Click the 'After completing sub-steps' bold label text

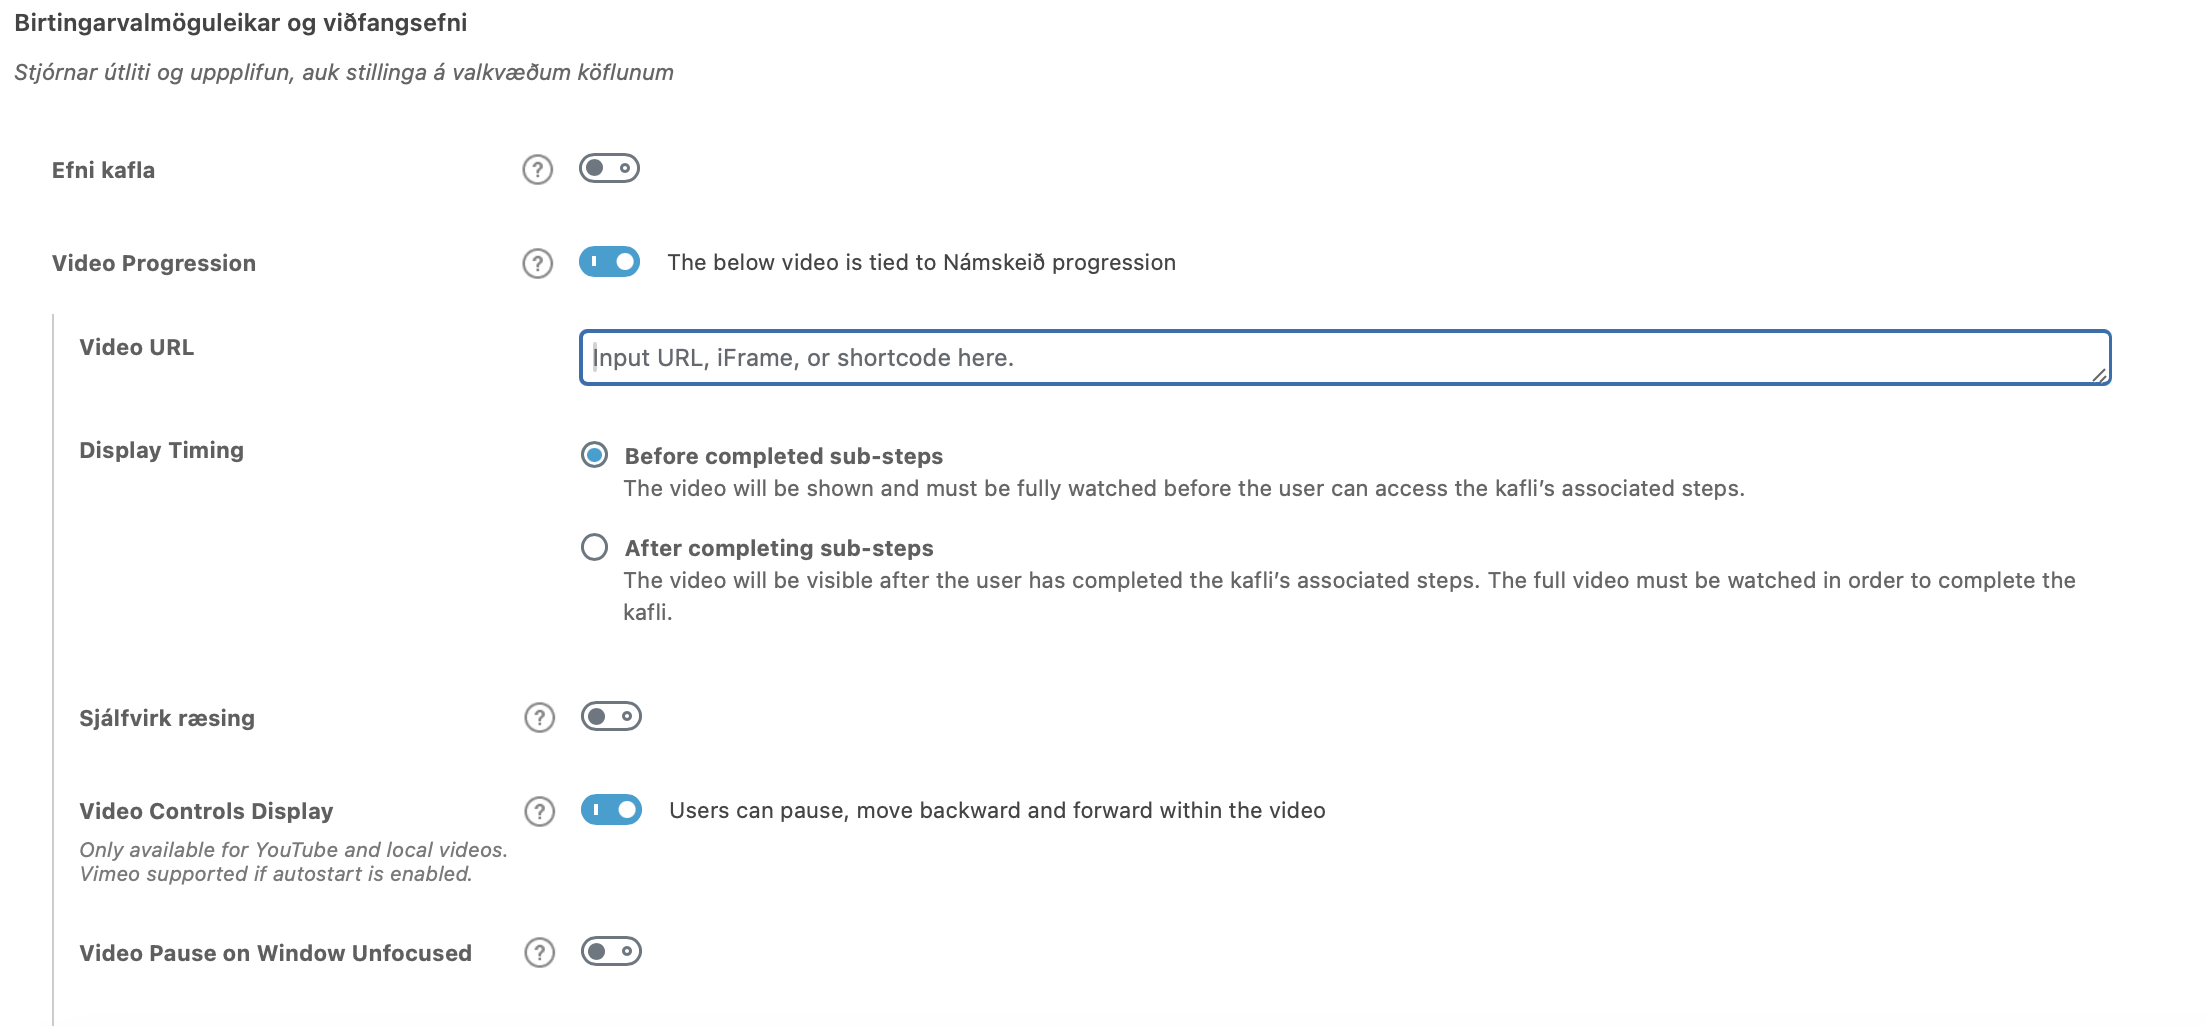coord(778,548)
